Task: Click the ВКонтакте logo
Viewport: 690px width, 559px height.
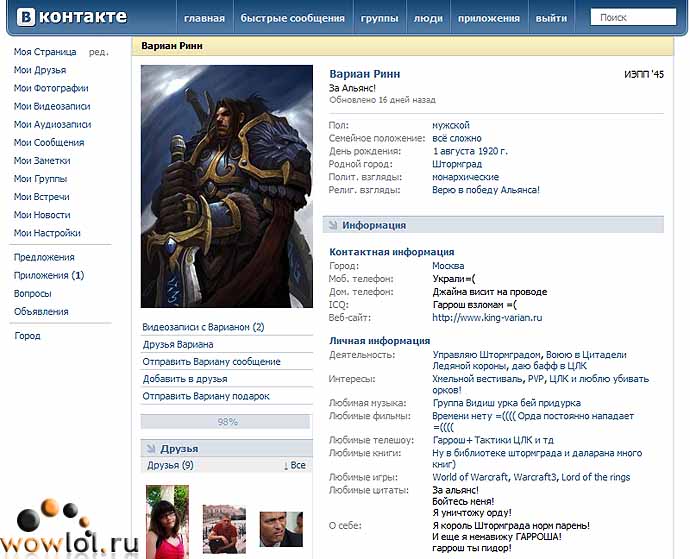Action: coord(72,17)
